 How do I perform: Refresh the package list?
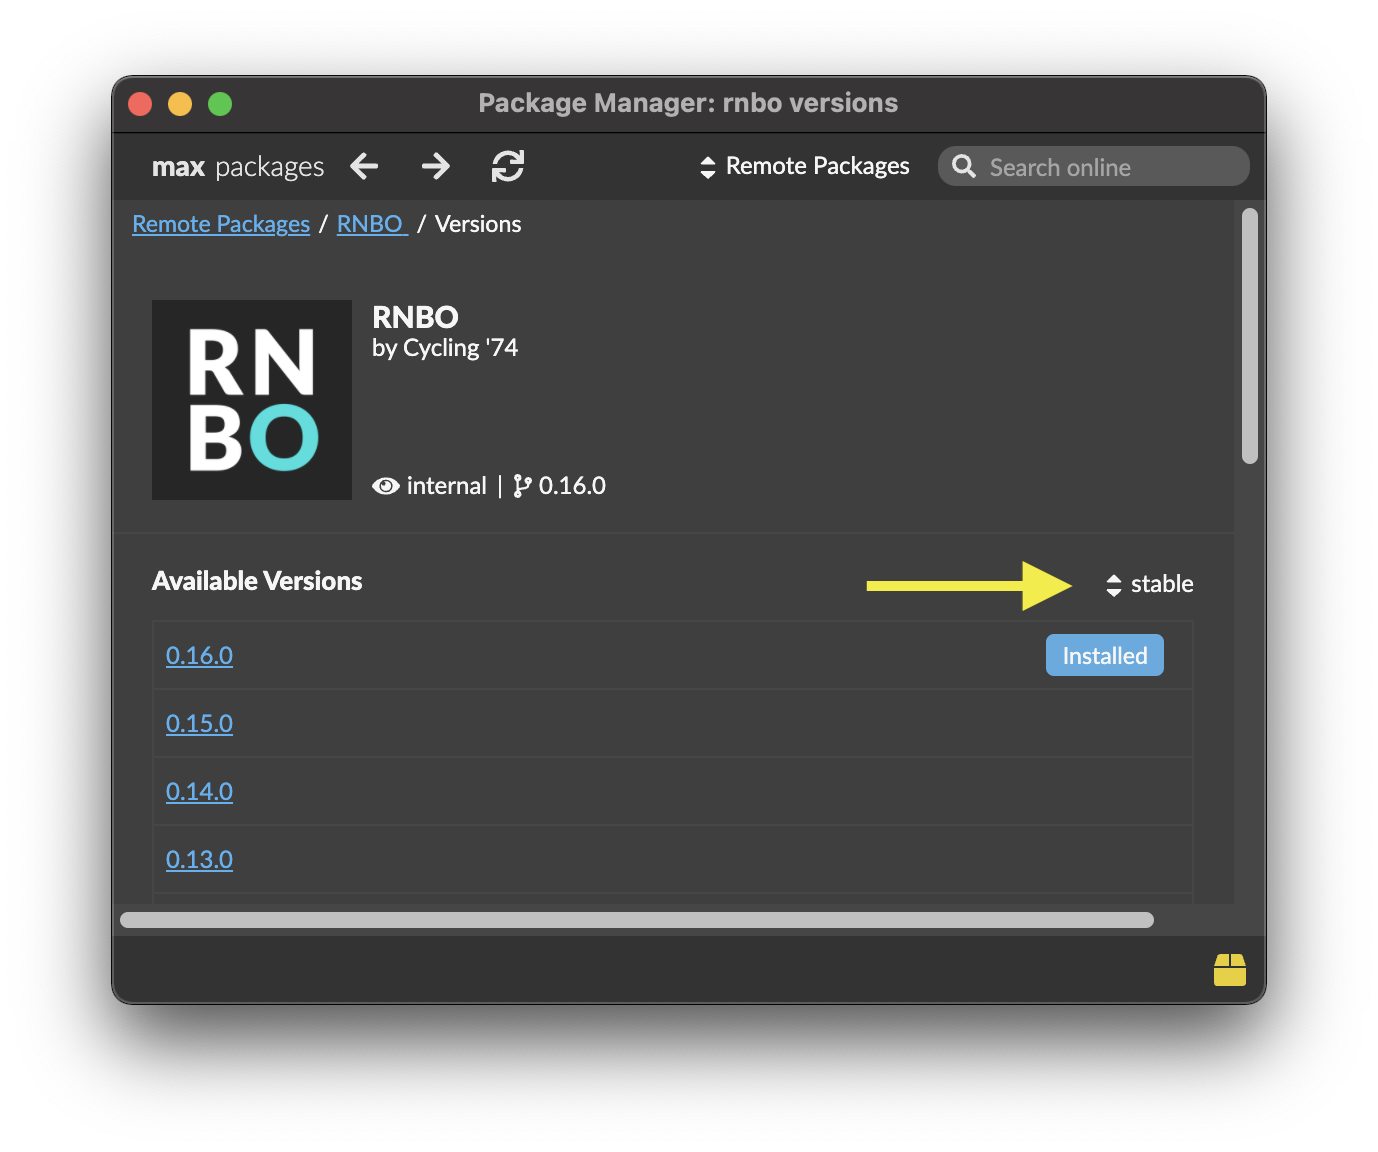(508, 167)
